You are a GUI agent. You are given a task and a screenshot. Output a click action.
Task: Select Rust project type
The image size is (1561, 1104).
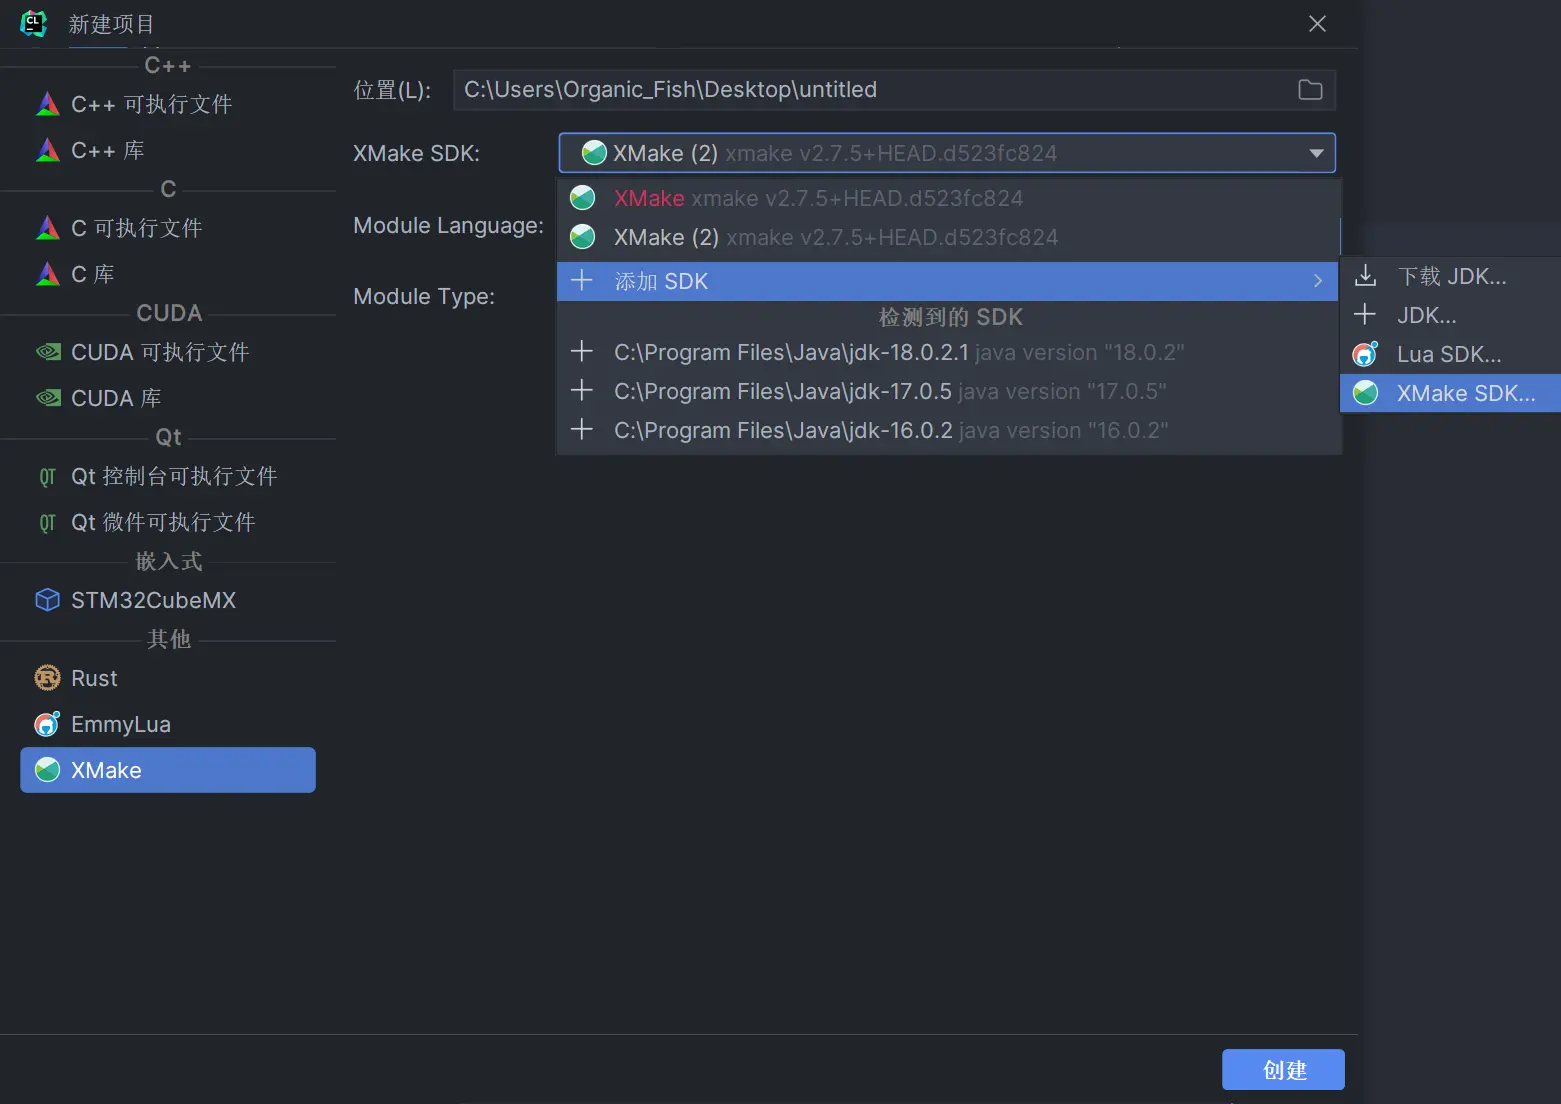pyautogui.click(x=168, y=678)
